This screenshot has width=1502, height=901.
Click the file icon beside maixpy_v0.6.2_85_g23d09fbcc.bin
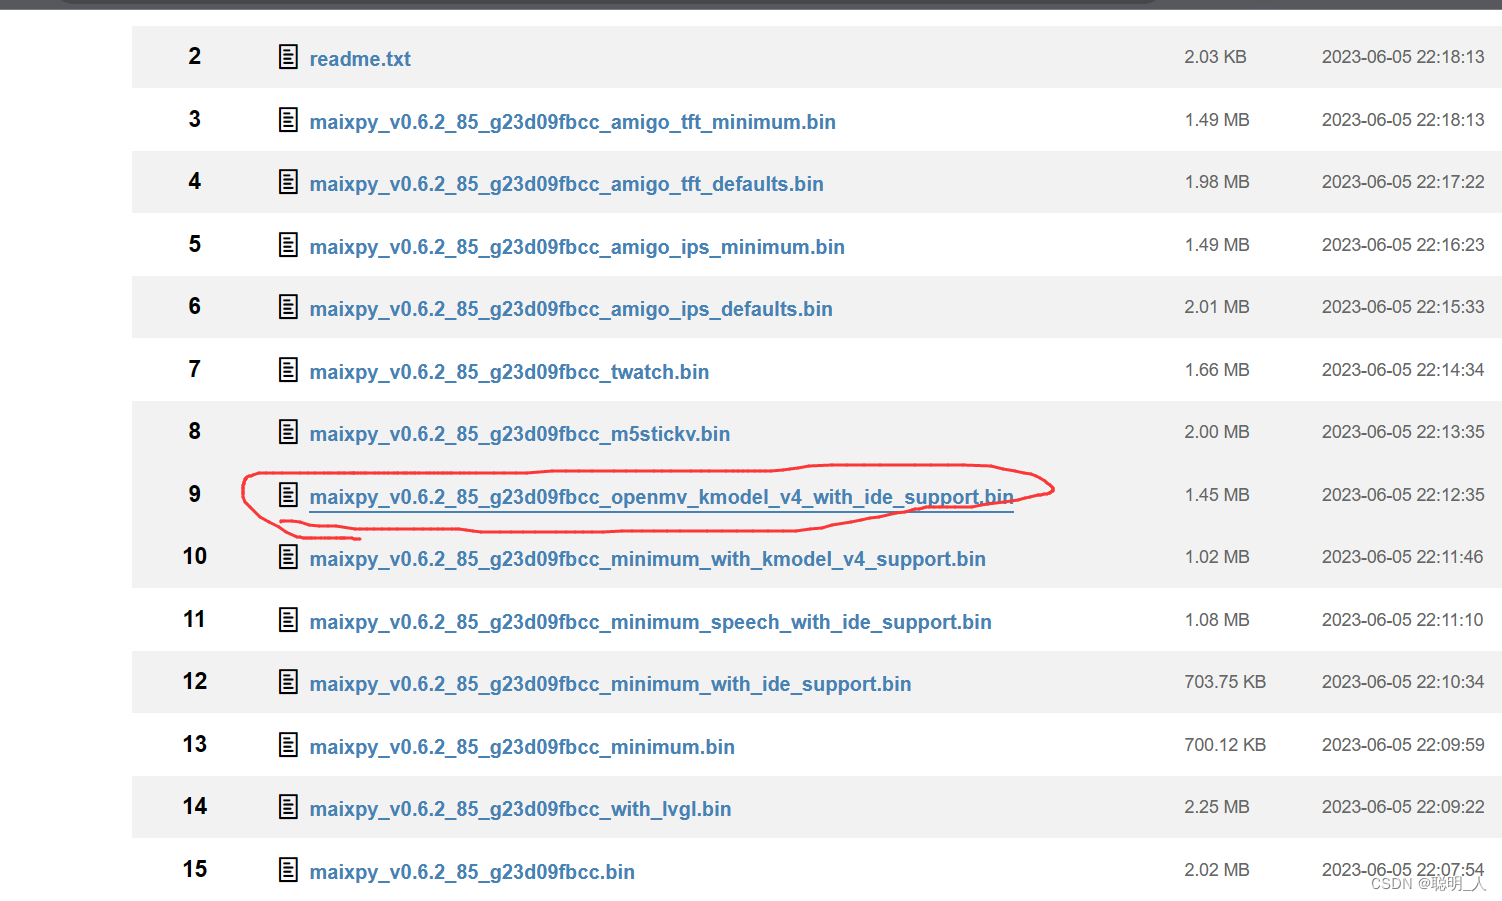pyautogui.click(x=288, y=870)
